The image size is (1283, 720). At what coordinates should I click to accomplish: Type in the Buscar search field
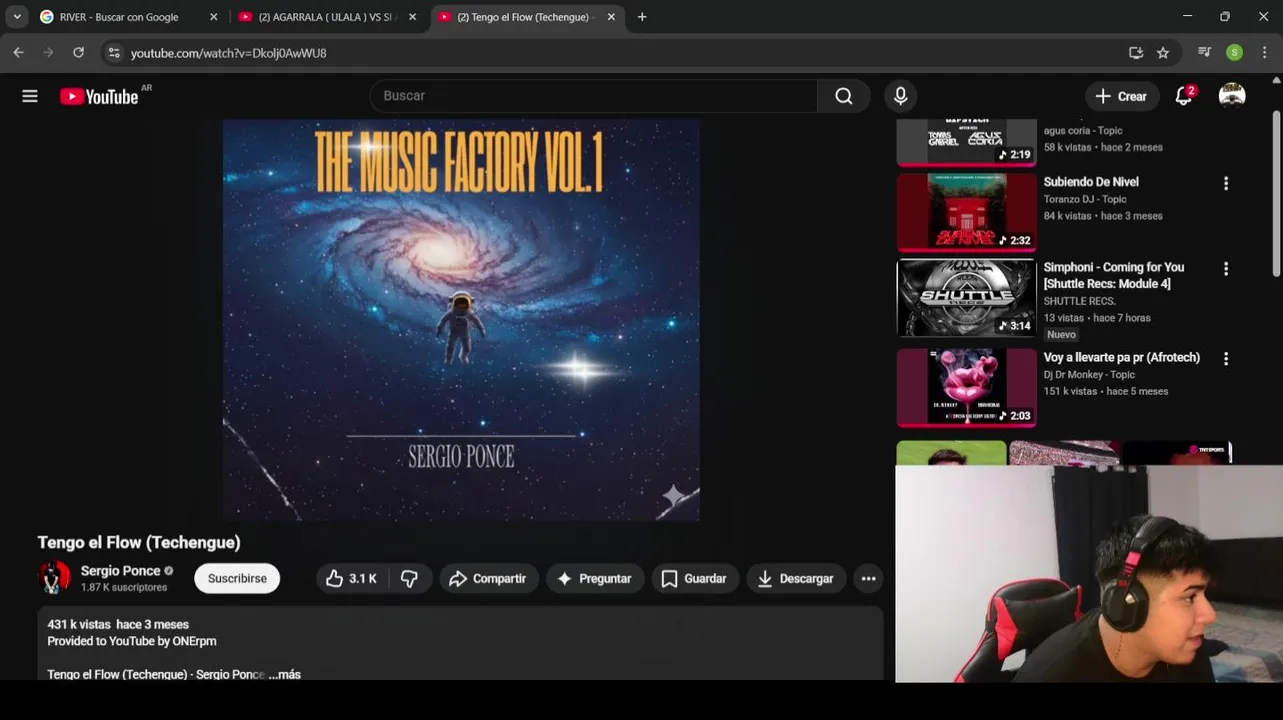tap(594, 96)
